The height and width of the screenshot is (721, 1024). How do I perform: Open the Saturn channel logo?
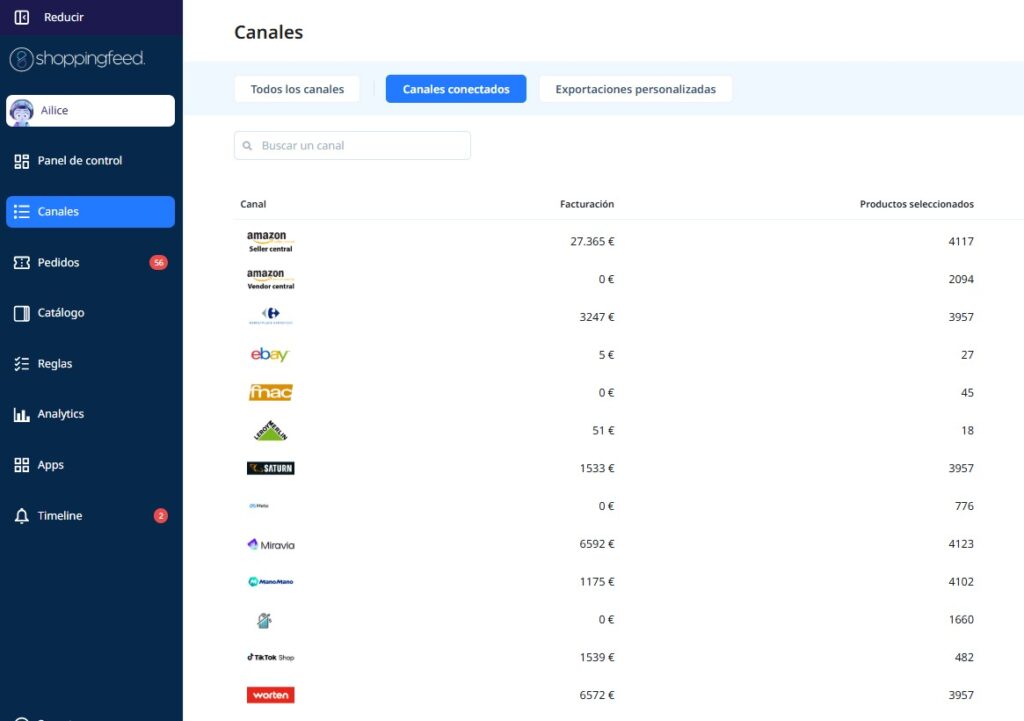270,468
